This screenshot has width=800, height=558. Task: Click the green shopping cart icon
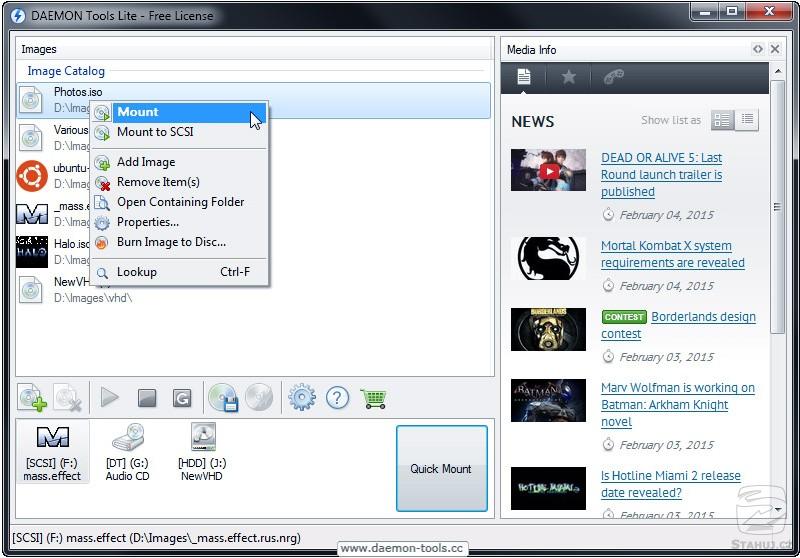coord(374,398)
